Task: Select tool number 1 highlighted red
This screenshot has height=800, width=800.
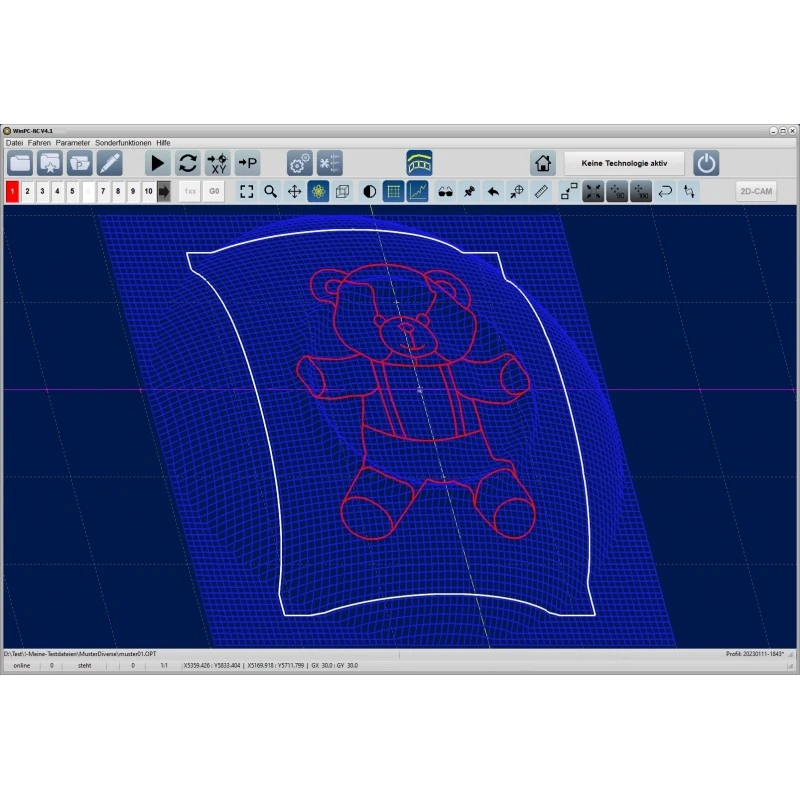Action: [12, 191]
